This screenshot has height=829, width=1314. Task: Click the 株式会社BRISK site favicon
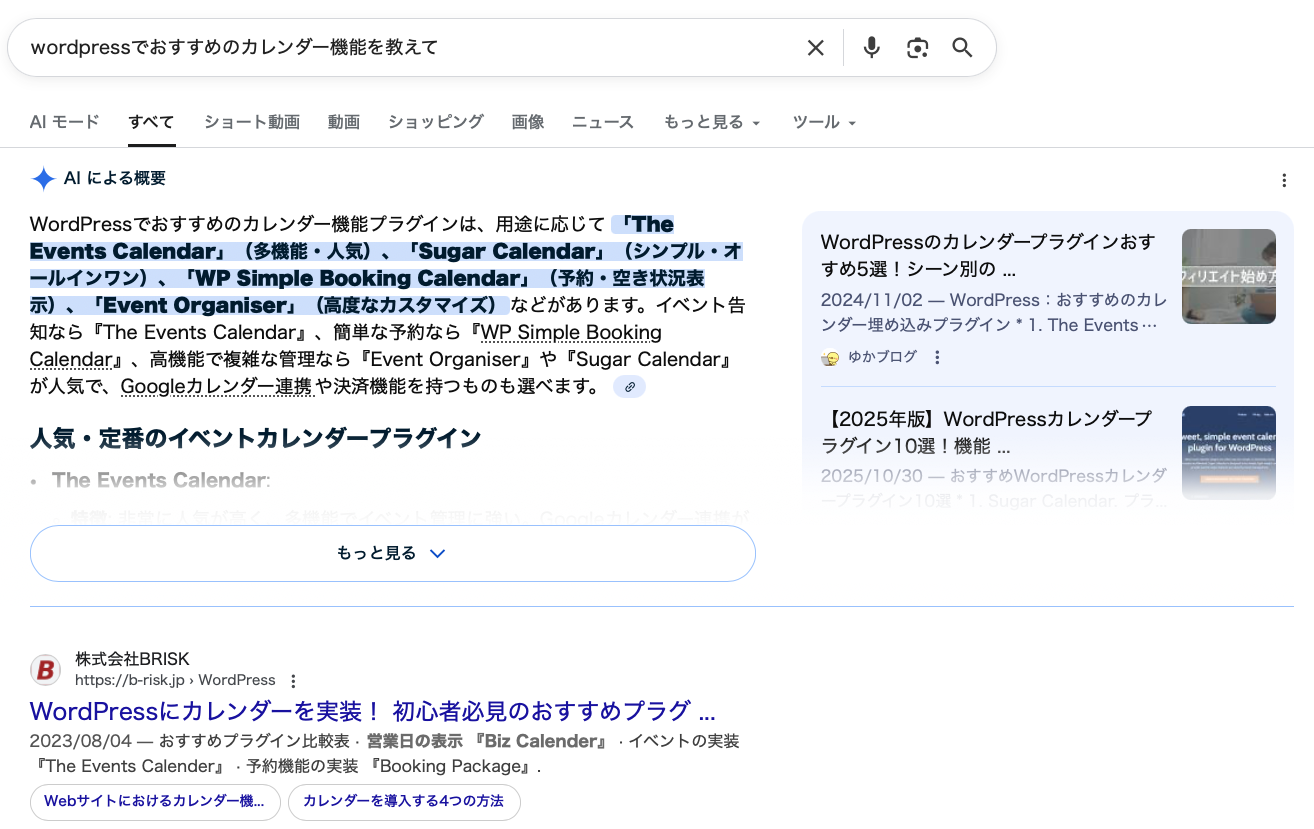pyautogui.click(x=45, y=670)
